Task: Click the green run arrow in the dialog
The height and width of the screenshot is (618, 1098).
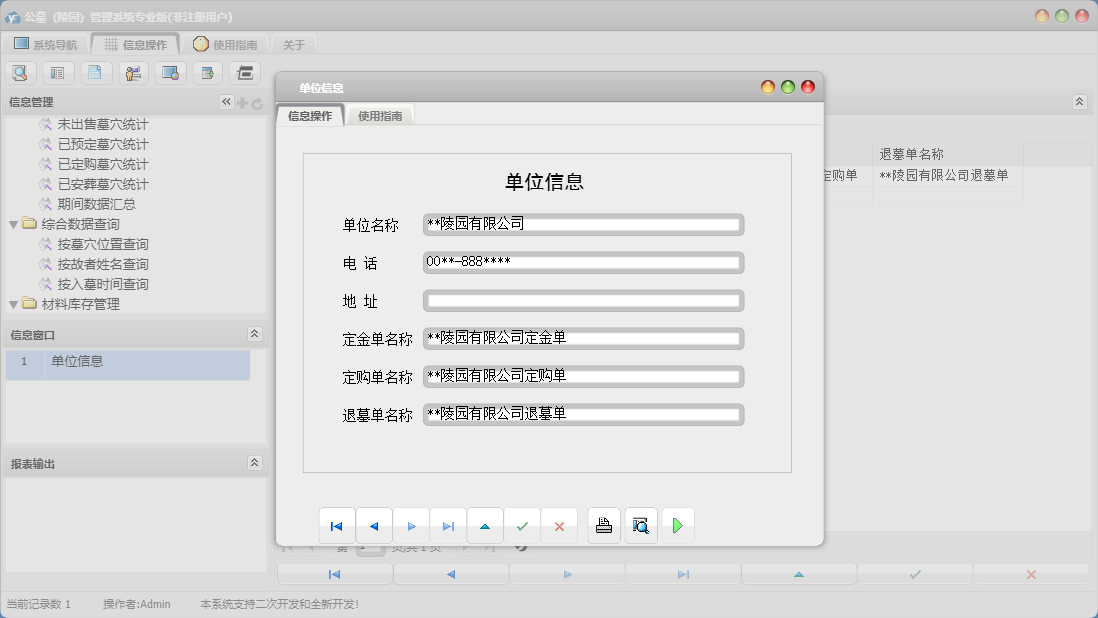Action: 678,525
